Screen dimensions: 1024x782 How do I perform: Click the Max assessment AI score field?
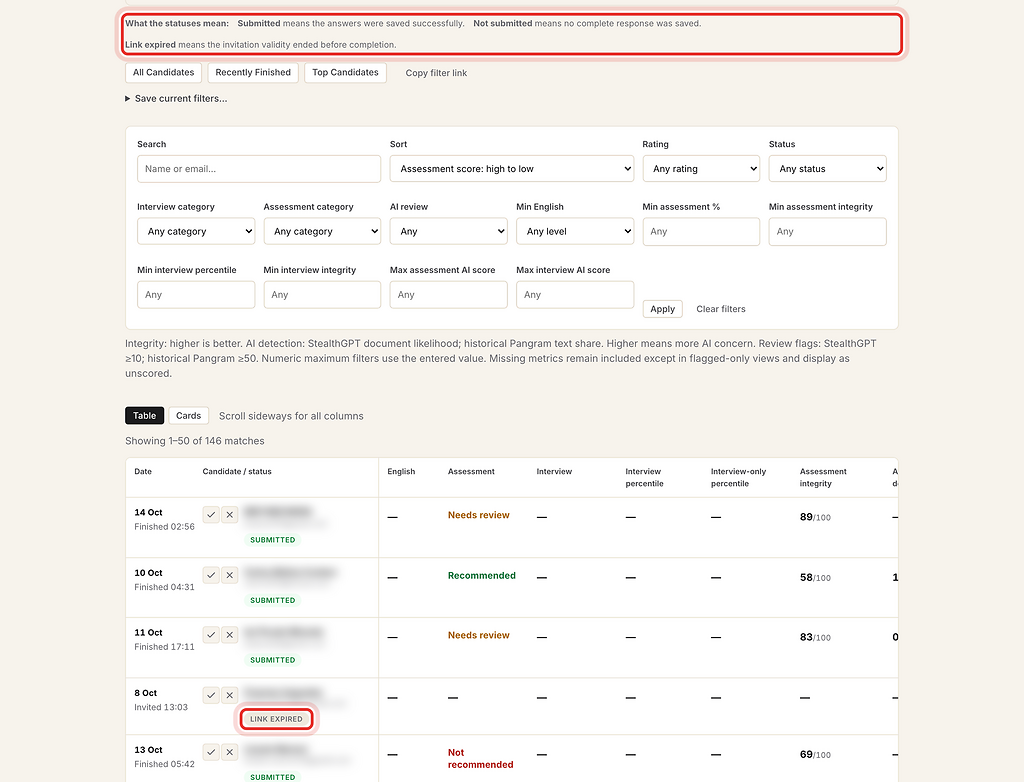click(448, 295)
